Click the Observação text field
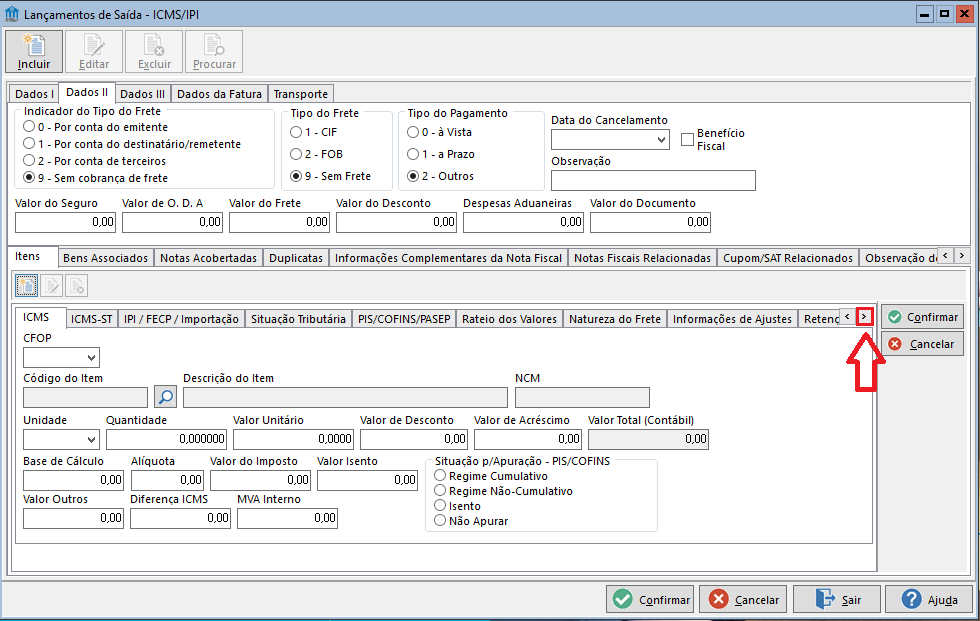Screen dimensions: 980x621 (653, 181)
